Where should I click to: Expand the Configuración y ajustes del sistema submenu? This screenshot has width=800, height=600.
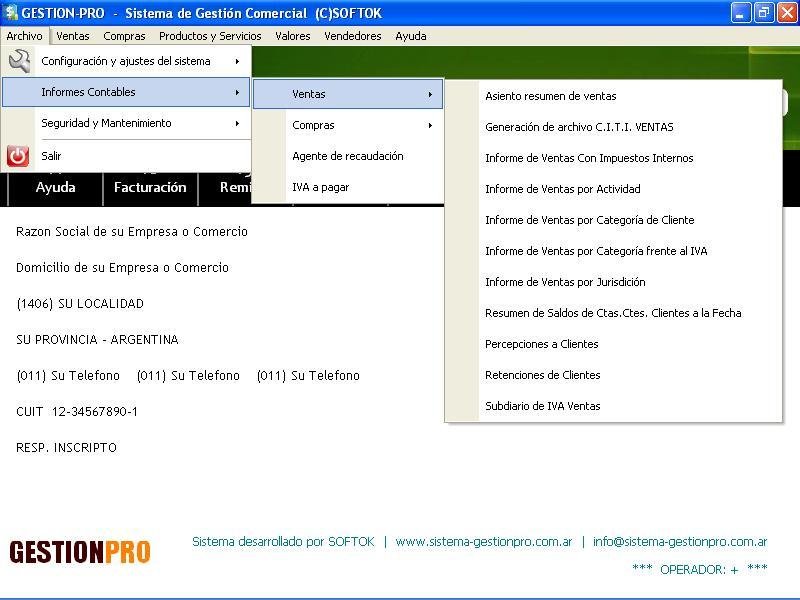click(125, 61)
